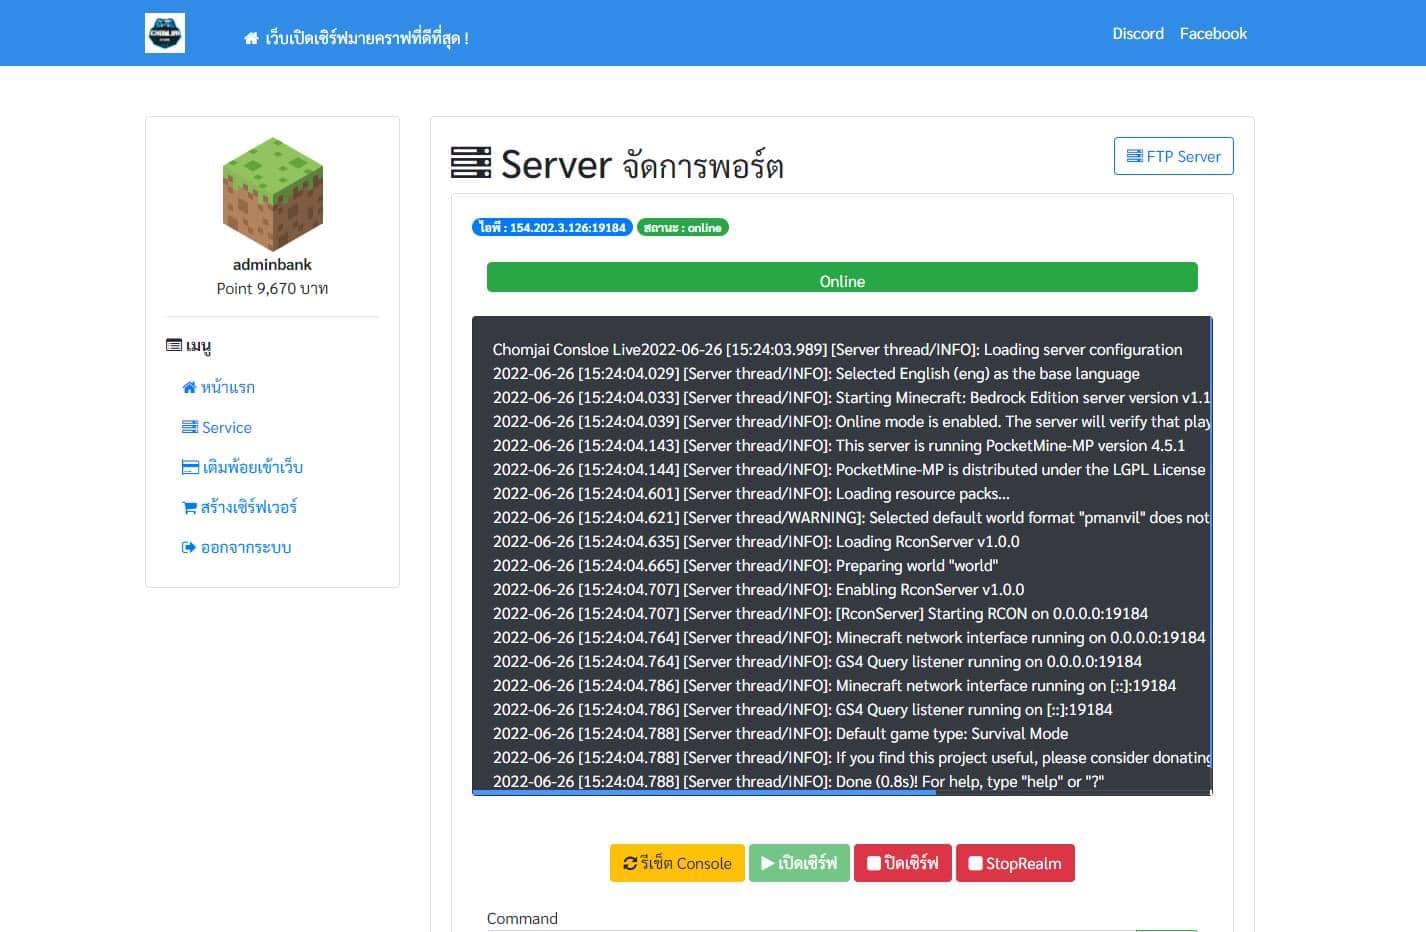Go to หน้าแรก in the sidebar menu
Image resolution: width=1426 pixels, height=932 pixels.
tap(218, 387)
